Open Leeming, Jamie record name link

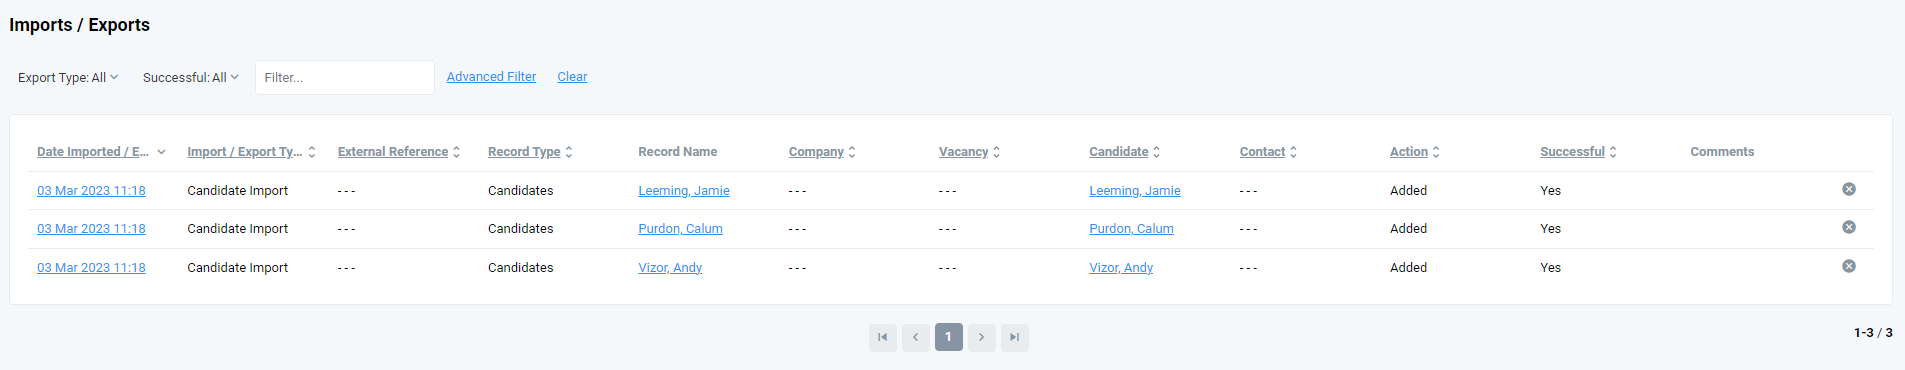coord(684,191)
